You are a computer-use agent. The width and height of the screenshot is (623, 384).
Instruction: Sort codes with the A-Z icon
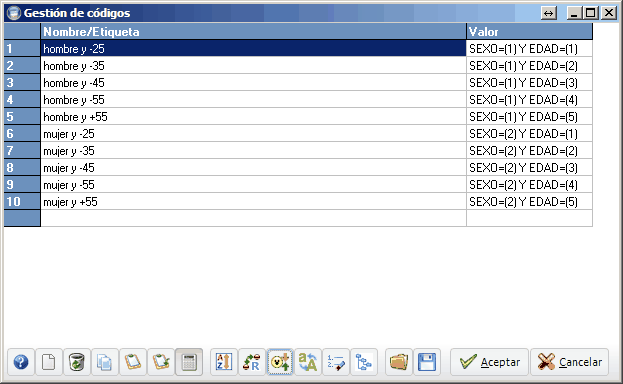tap(224, 362)
